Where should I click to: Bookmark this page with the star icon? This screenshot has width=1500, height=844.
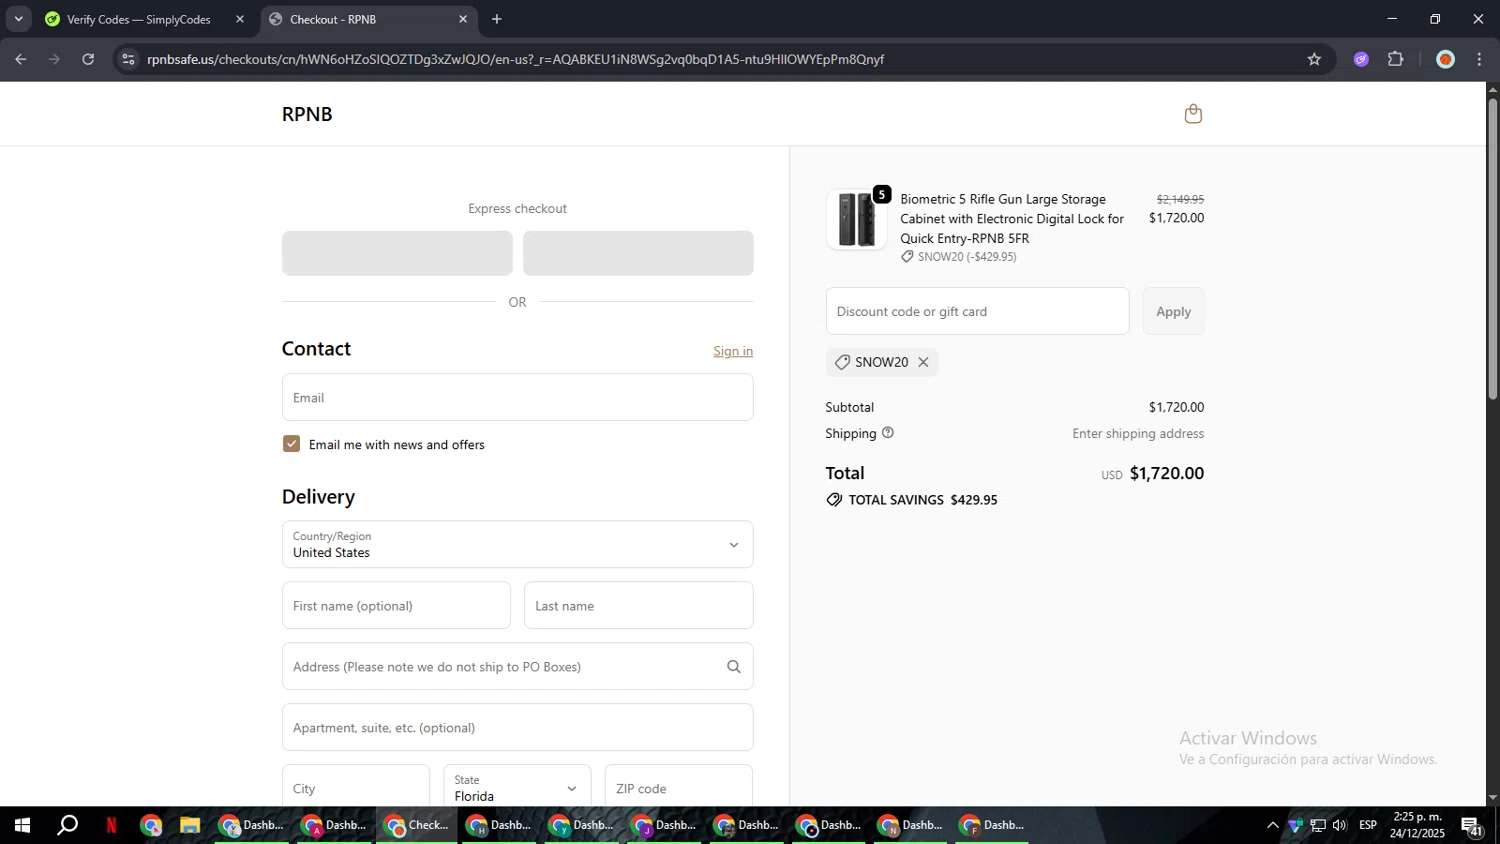point(1314,59)
